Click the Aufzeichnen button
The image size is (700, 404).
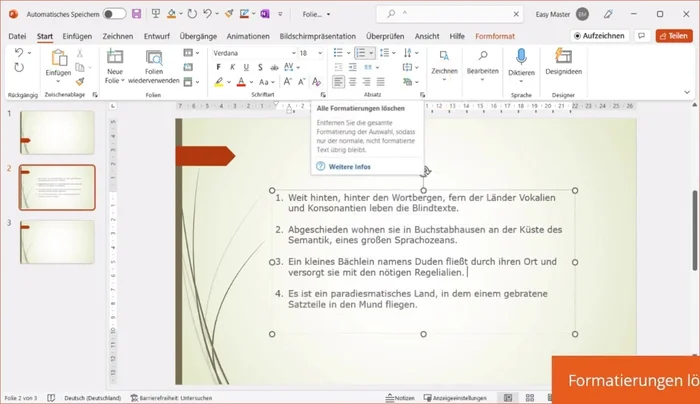tap(600, 36)
